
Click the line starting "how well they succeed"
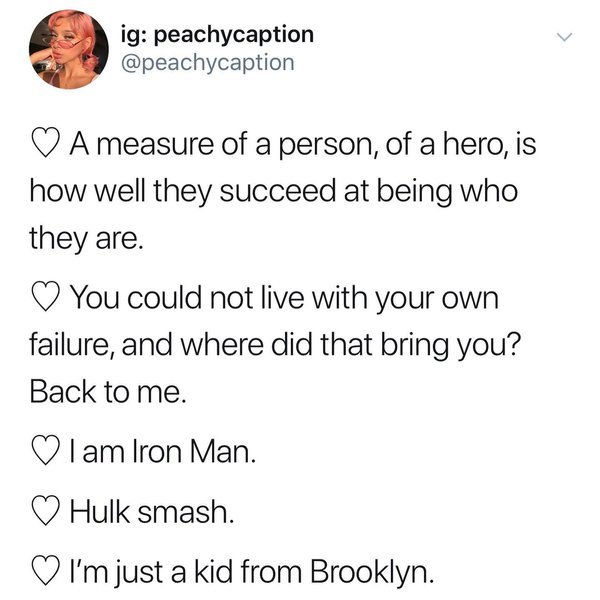pos(273,194)
